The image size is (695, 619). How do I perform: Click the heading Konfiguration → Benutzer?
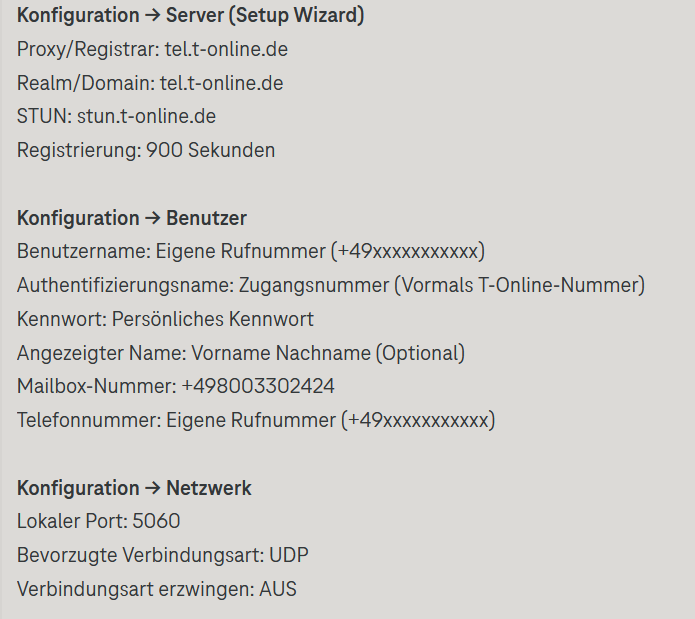(132, 218)
